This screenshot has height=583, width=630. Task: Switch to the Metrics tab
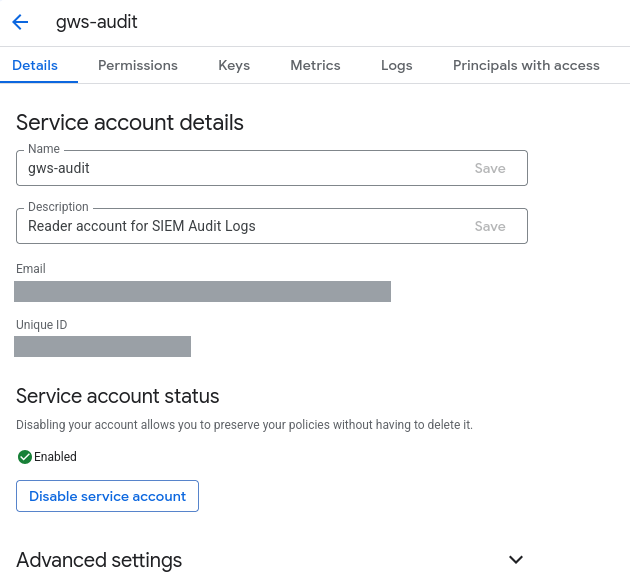coord(315,65)
